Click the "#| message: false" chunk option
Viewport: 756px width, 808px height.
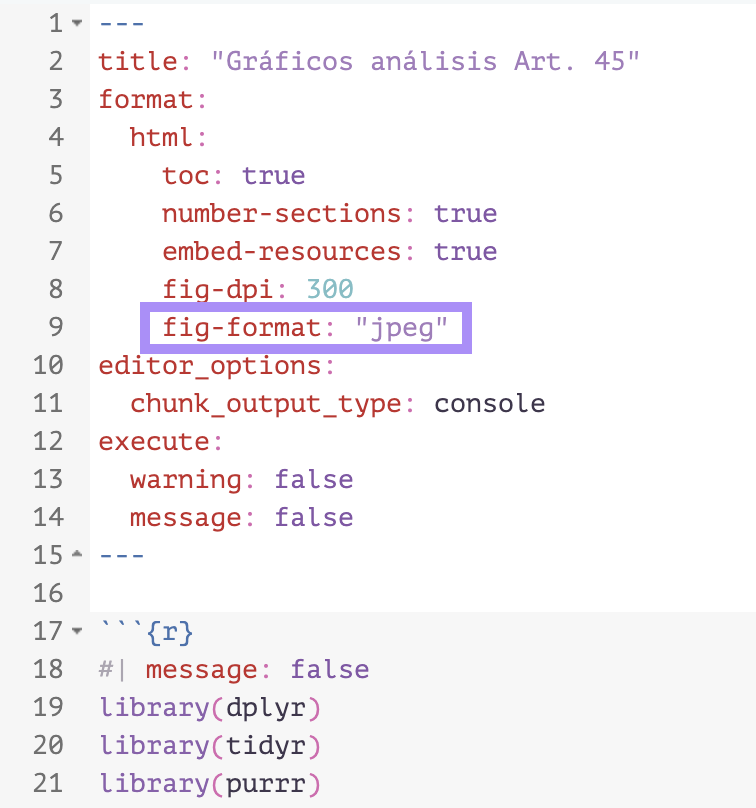pyautogui.click(x=234, y=670)
